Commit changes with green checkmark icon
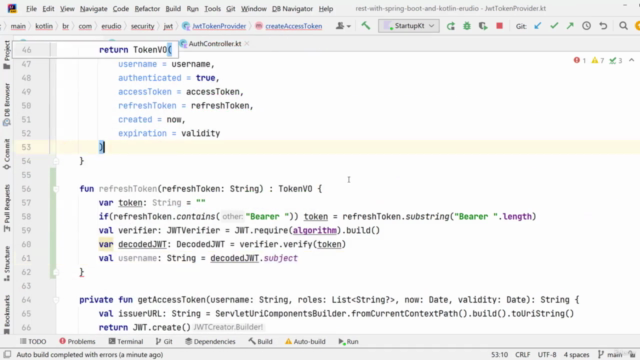Viewport: 640px width, 360px height. (x=554, y=26)
